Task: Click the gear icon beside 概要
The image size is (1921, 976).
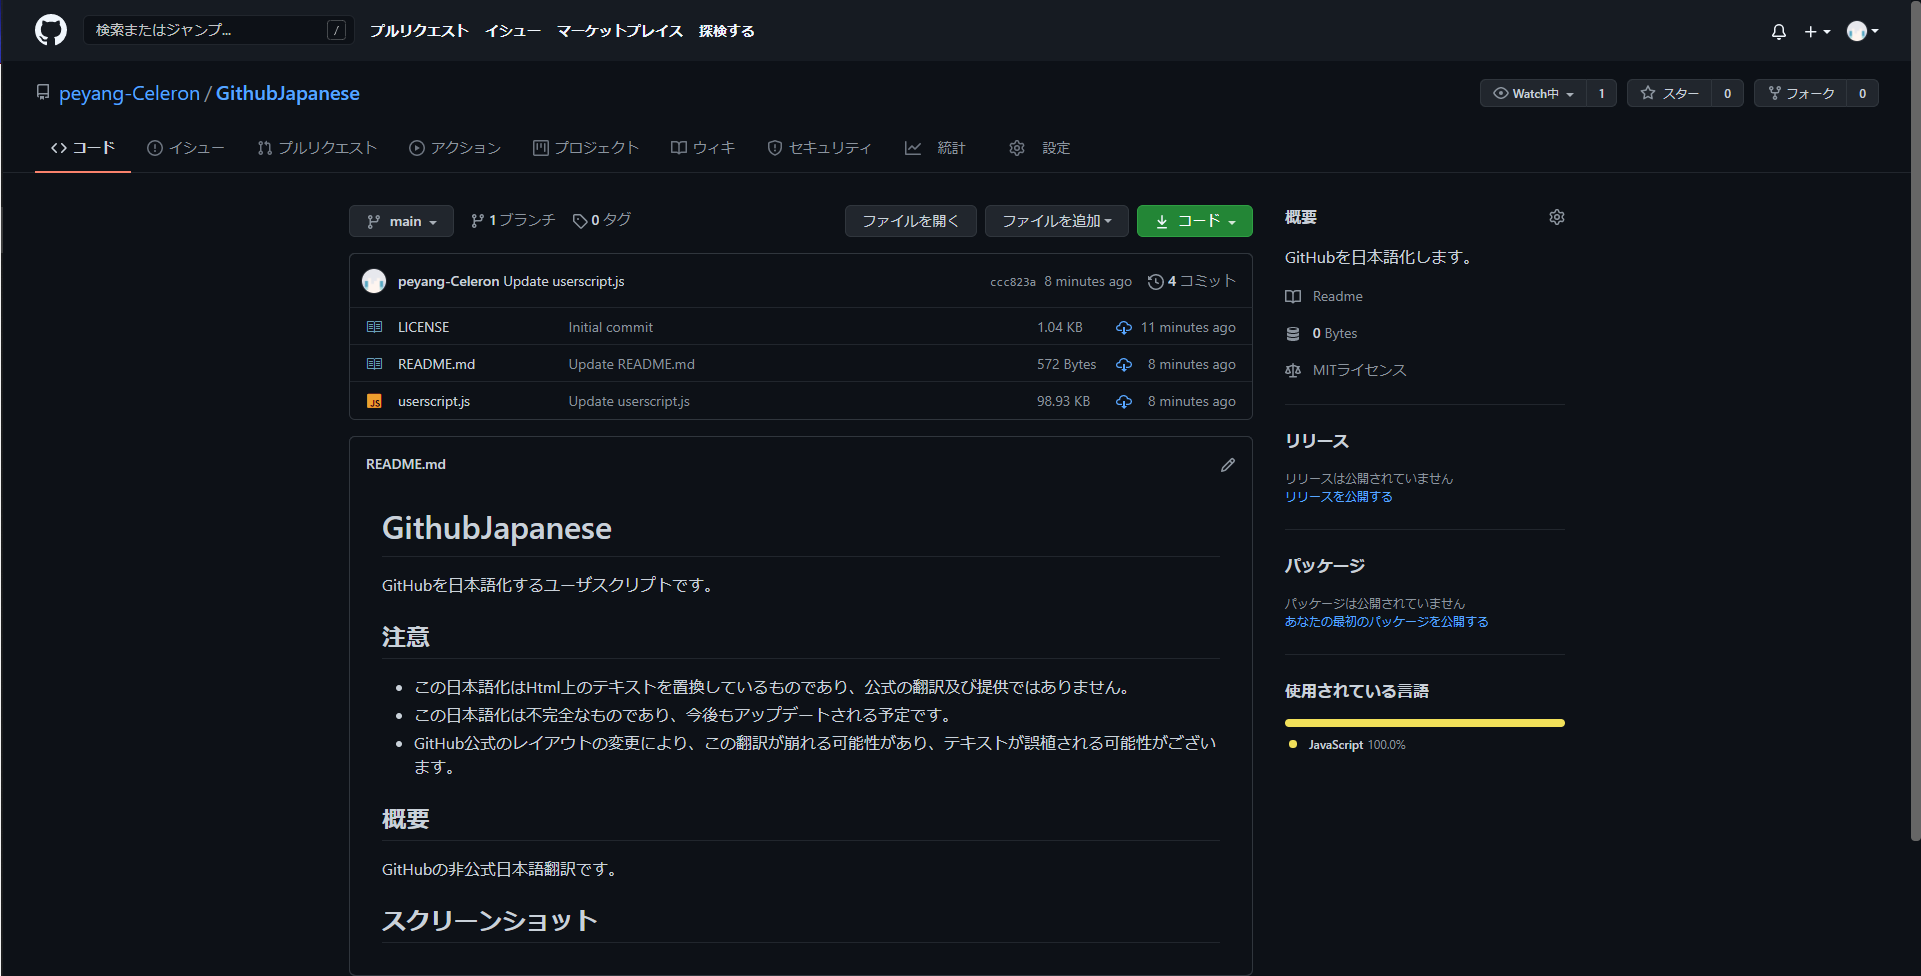Action: tap(1556, 217)
